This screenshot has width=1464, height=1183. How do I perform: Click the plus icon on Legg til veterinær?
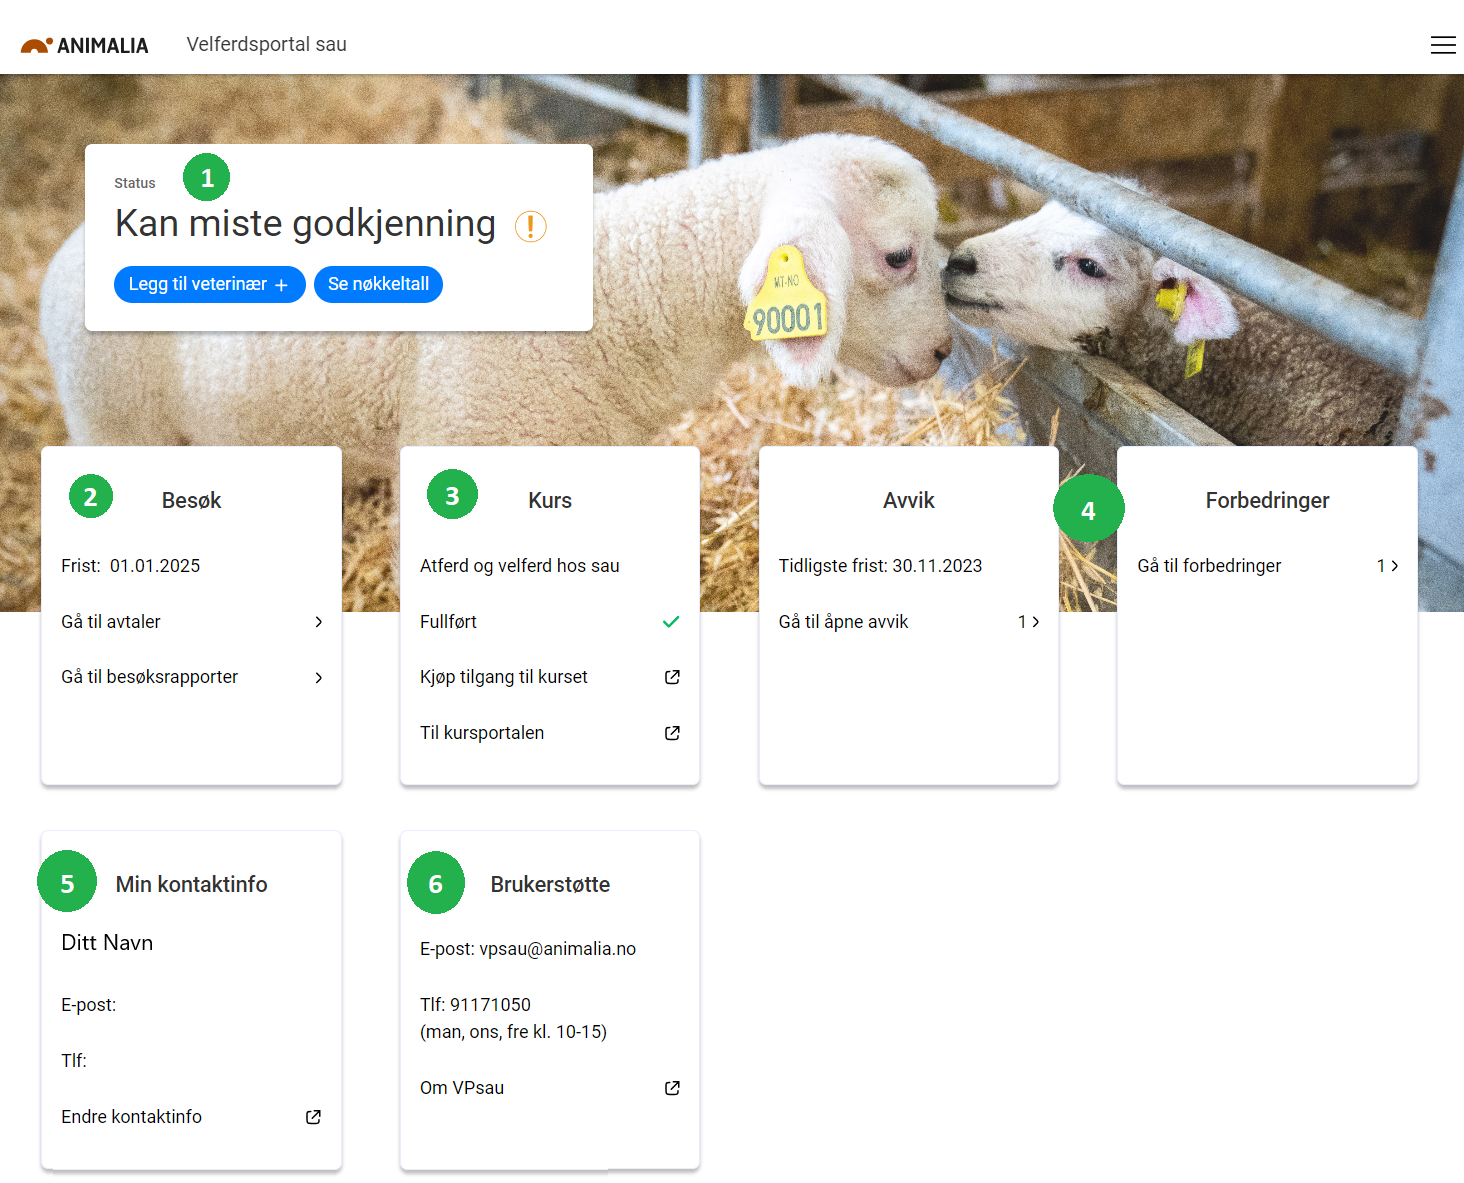282,285
